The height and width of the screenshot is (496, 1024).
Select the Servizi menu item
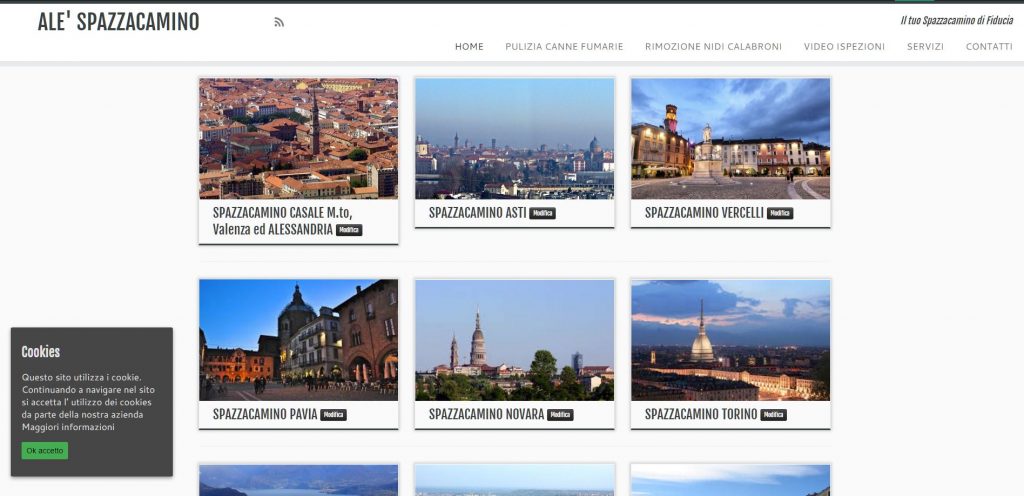click(x=925, y=46)
